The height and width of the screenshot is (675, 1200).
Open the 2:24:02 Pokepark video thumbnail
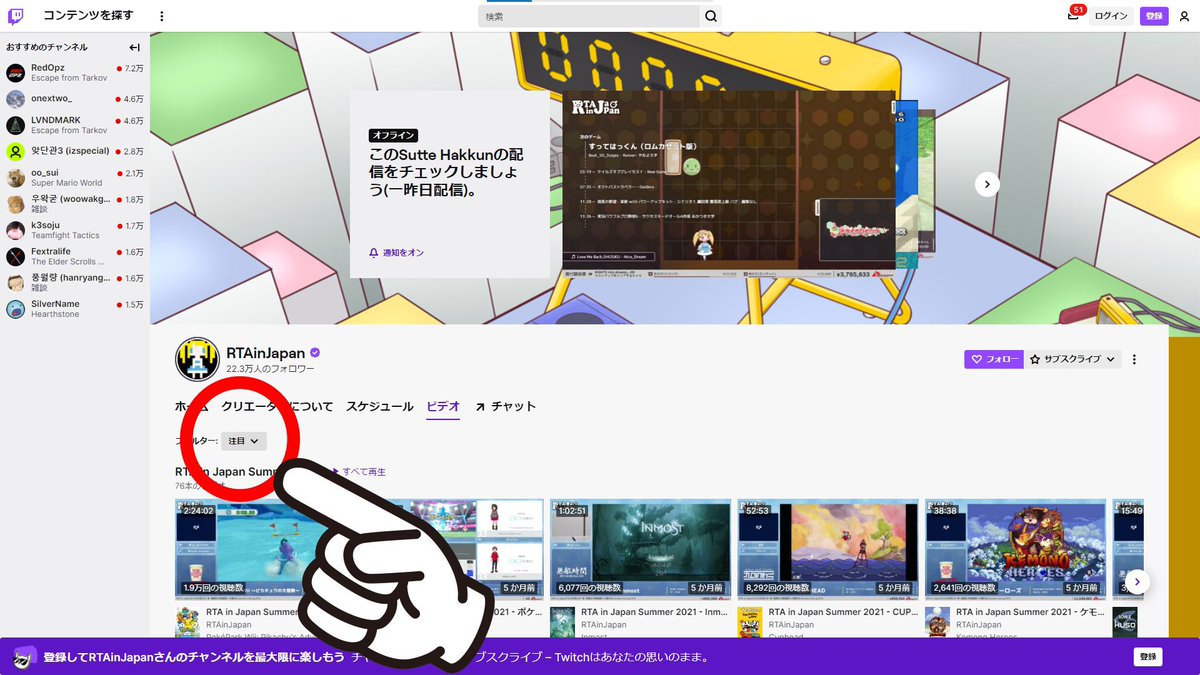(x=266, y=548)
